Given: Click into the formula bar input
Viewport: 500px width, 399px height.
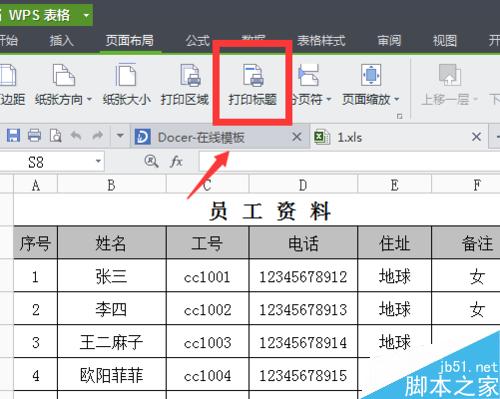Looking at the screenshot, I should (x=349, y=162).
